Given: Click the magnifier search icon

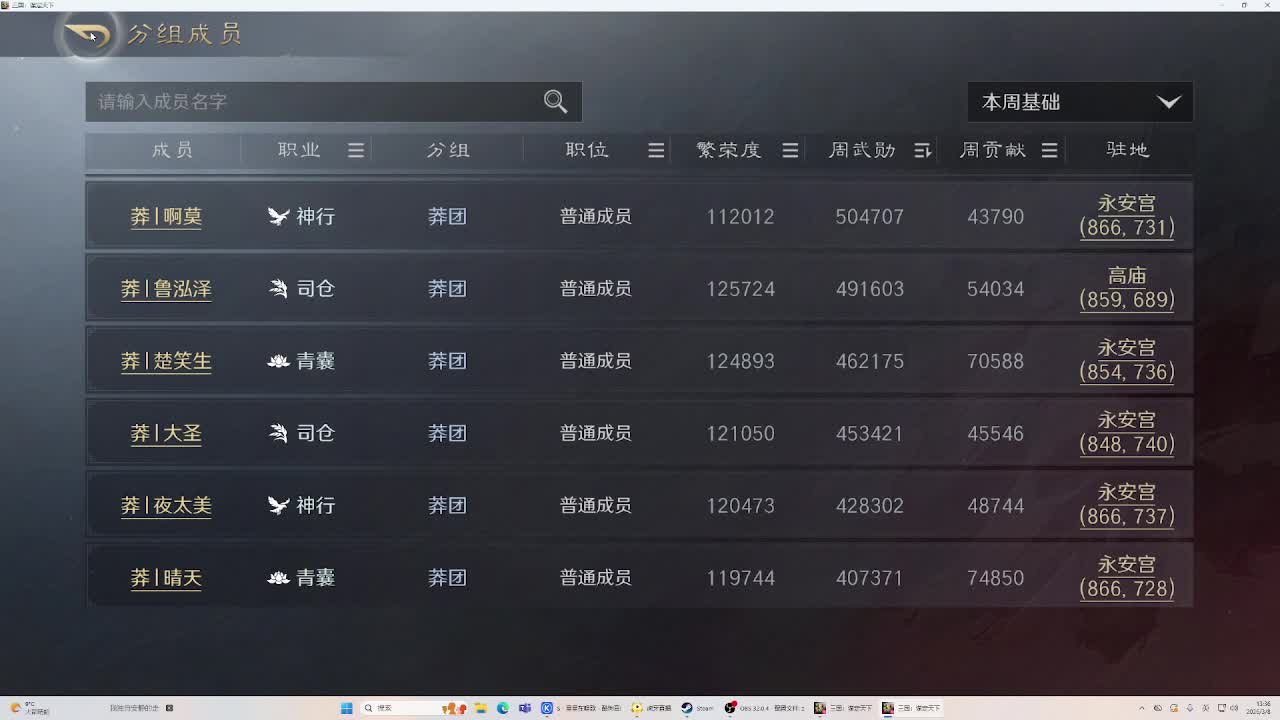Looking at the screenshot, I should coord(555,102).
